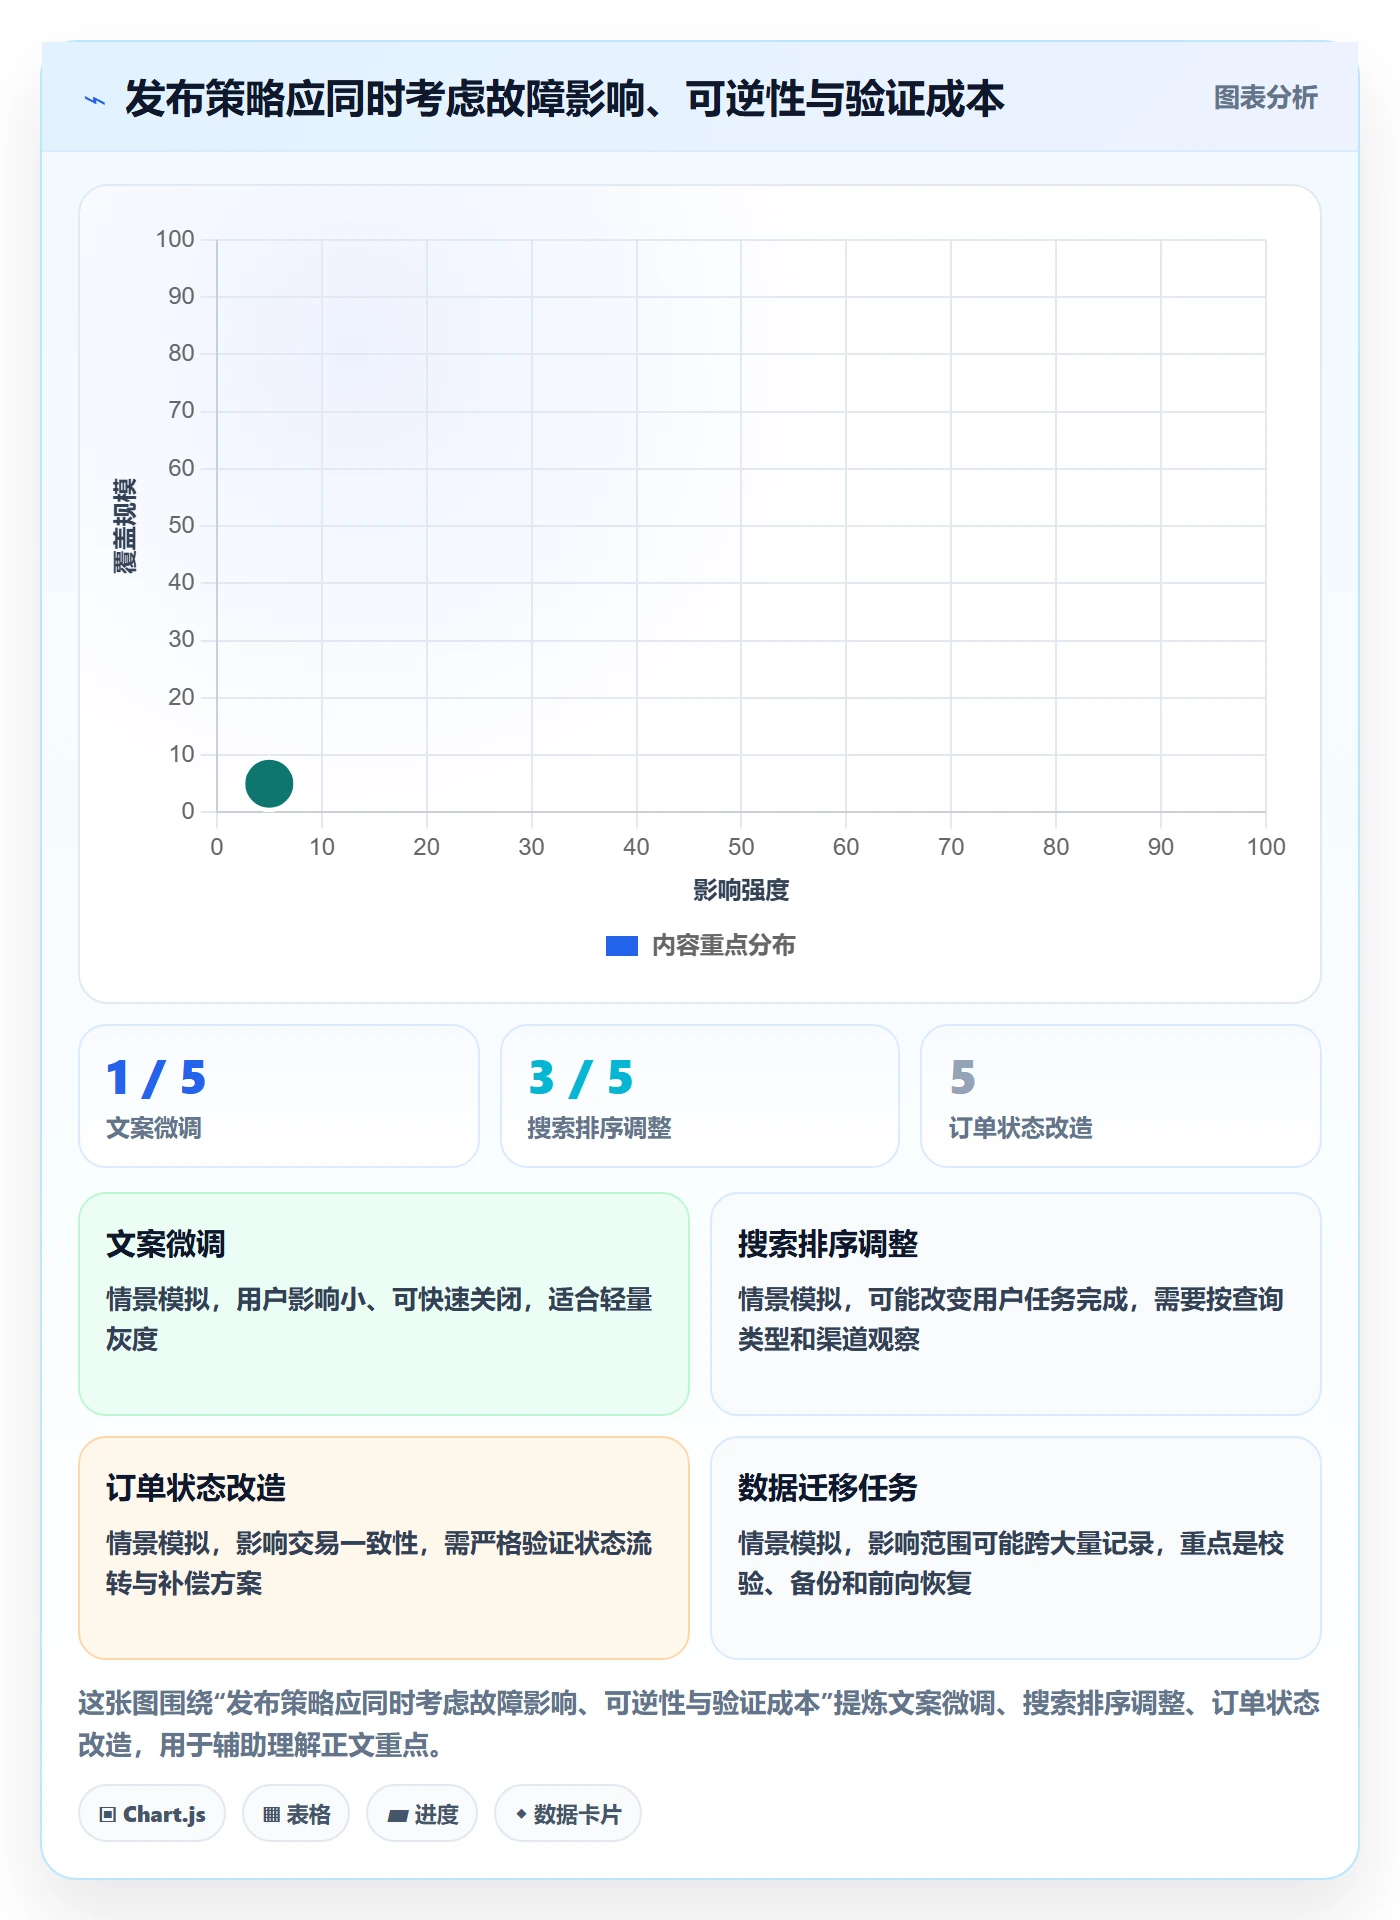Select the teal data bubble in the chart
The image size is (1400, 1920).
click(x=269, y=783)
